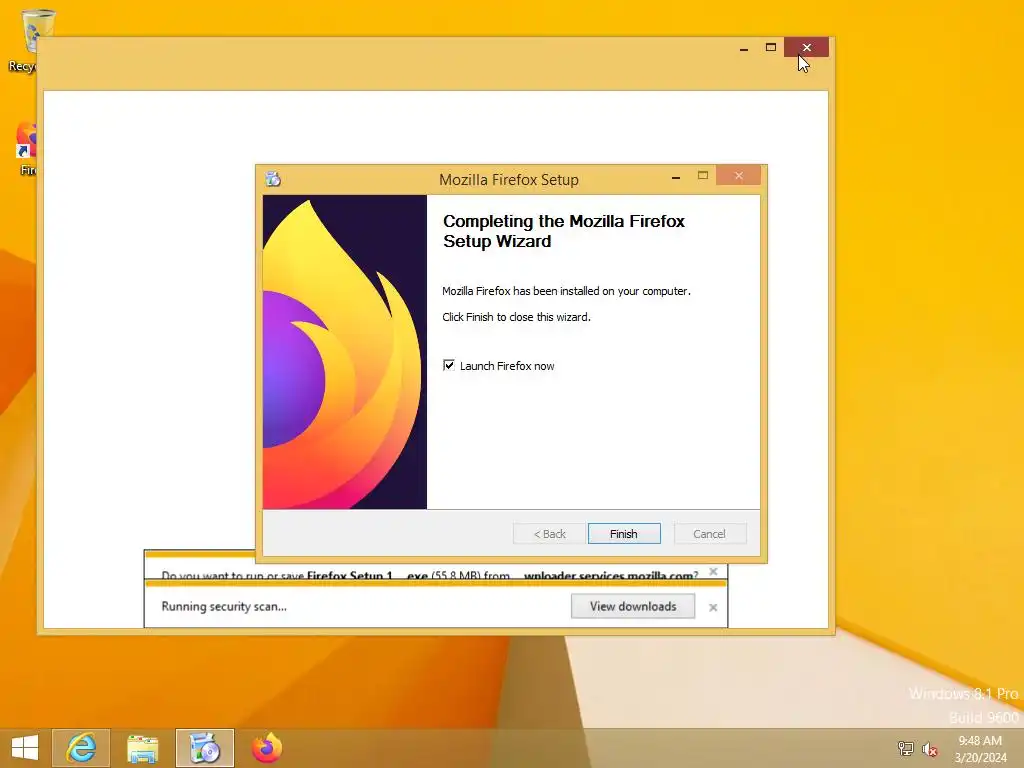Screen dimensions: 1024x768
Task: Click the Running security scan text
Action: pos(224,606)
